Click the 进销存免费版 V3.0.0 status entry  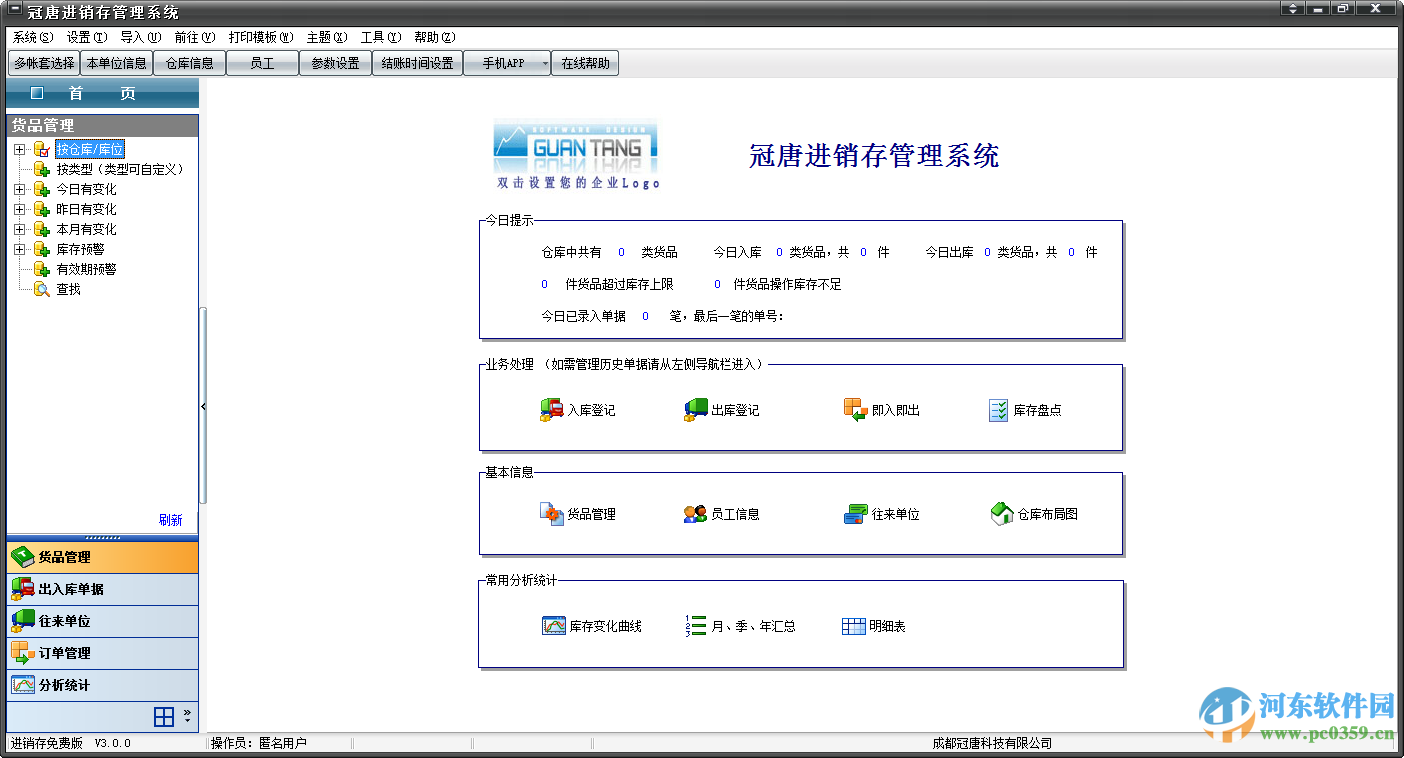point(71,743)
